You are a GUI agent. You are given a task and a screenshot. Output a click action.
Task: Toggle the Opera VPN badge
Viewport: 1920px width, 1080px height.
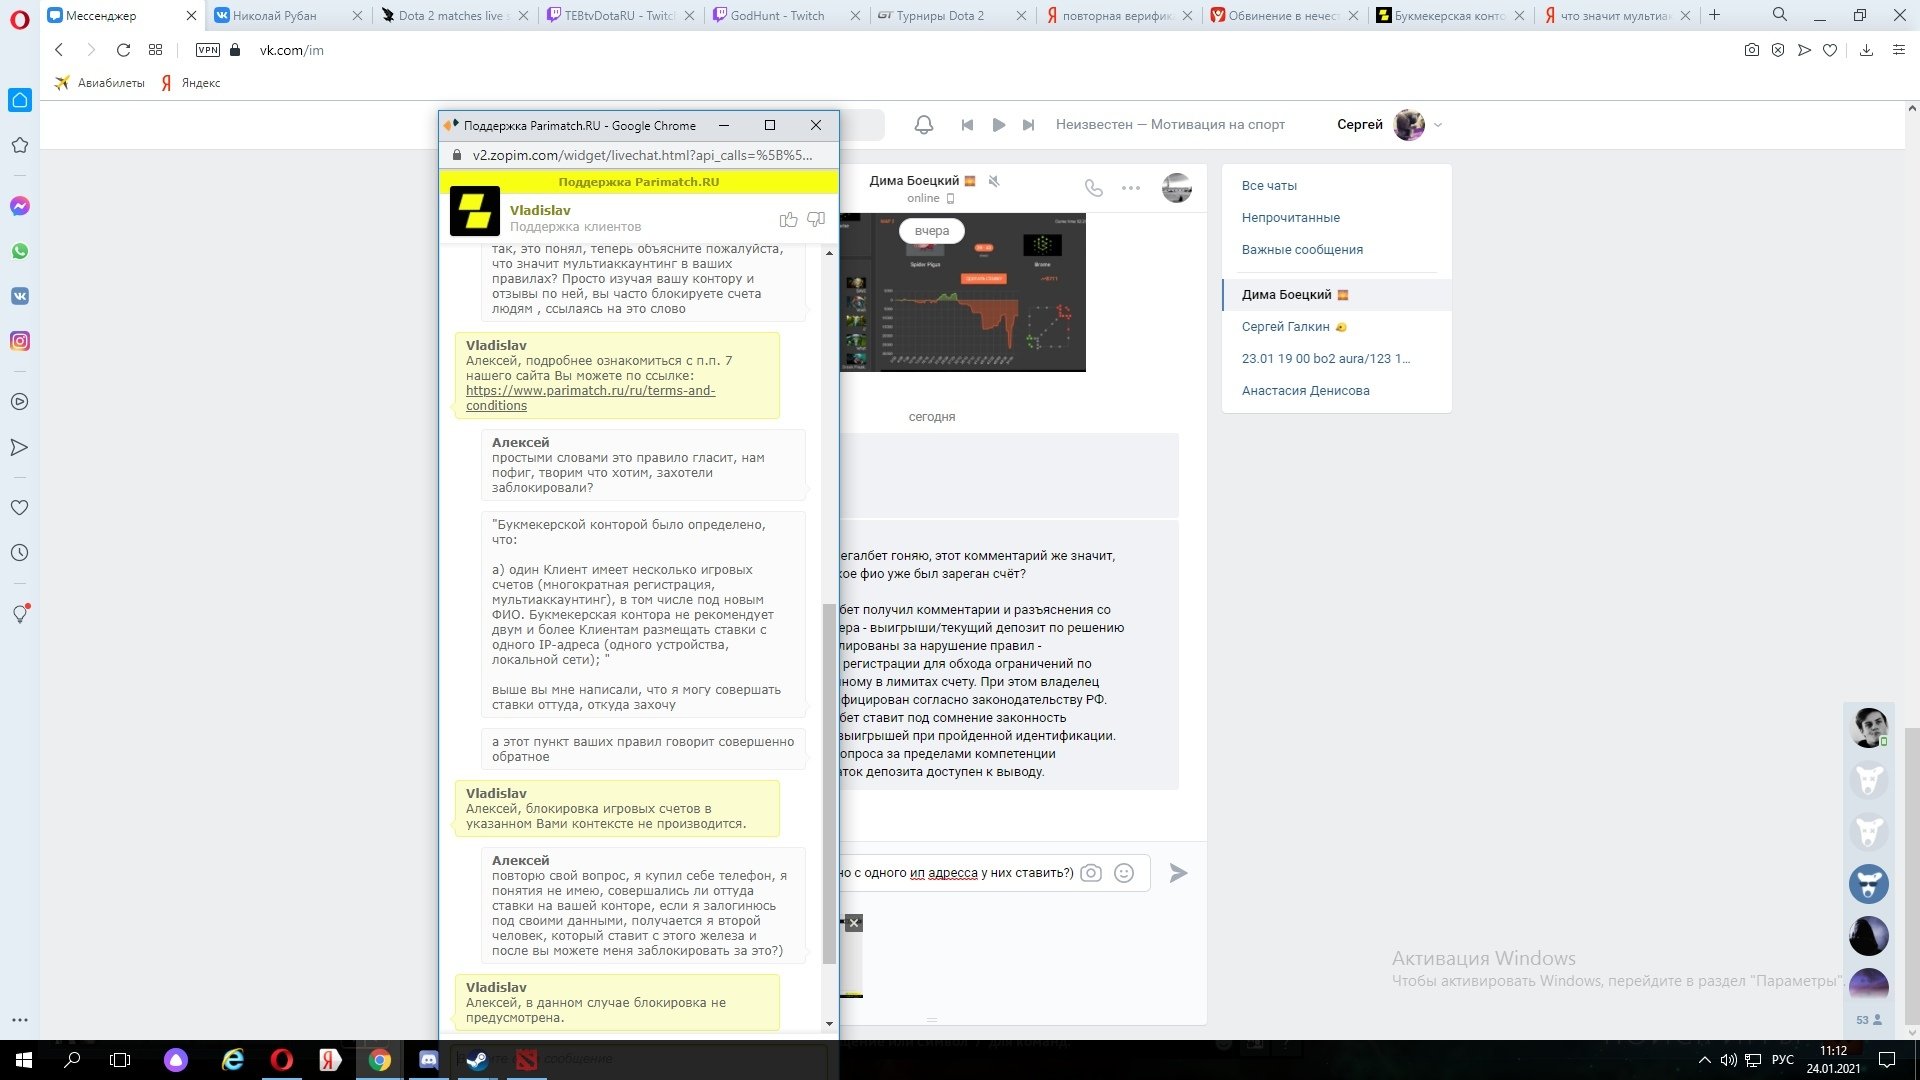click(x=208, y=50)
